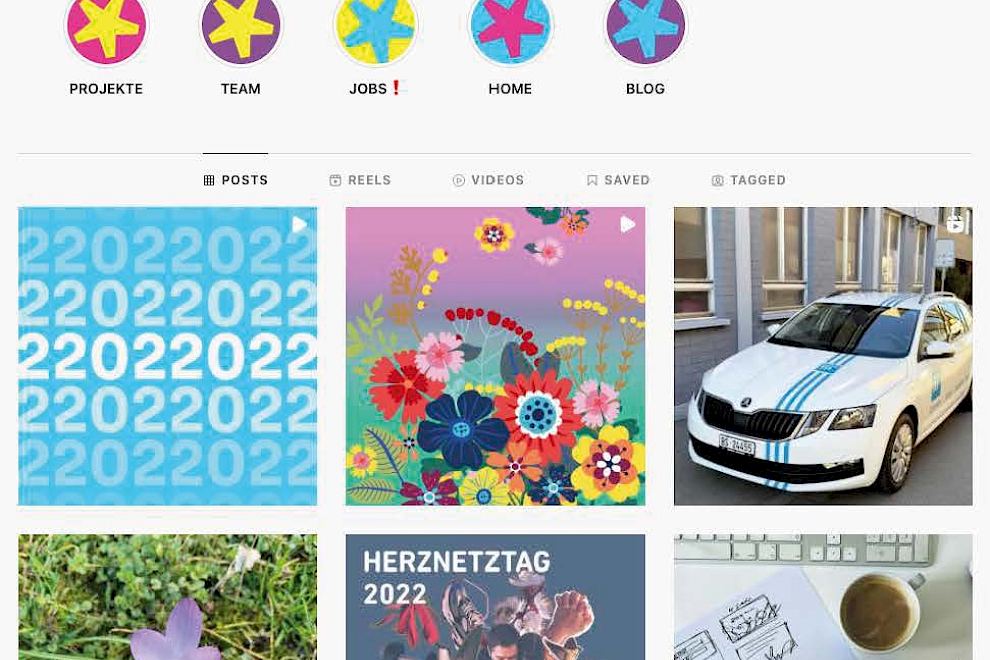Switch to the VIDEOS tab
The height and width of the screenshot is (660, 990).
tap(489, 180)
